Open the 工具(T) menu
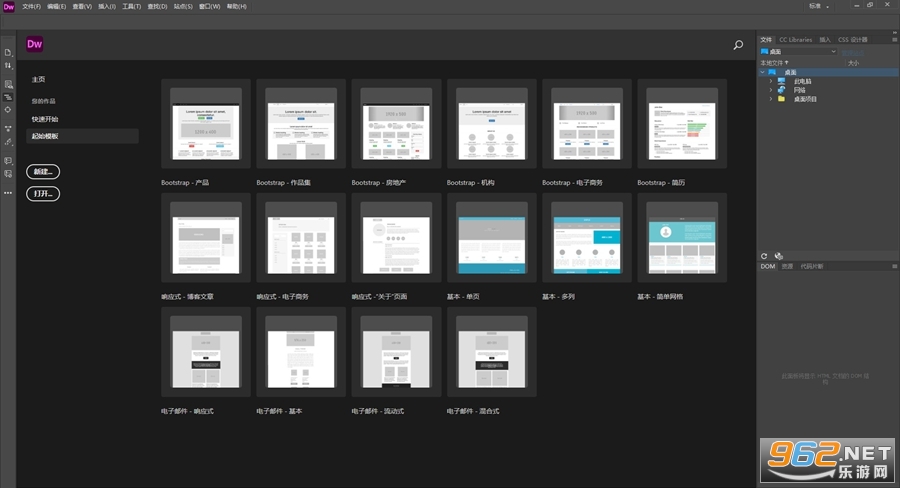This screenshot has width=900, height=488. coord(131,6)
